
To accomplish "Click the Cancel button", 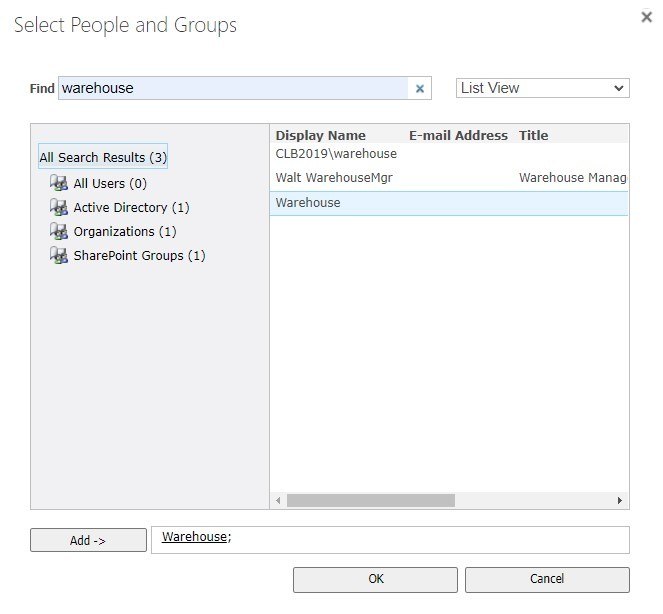I will click(547, 579).
